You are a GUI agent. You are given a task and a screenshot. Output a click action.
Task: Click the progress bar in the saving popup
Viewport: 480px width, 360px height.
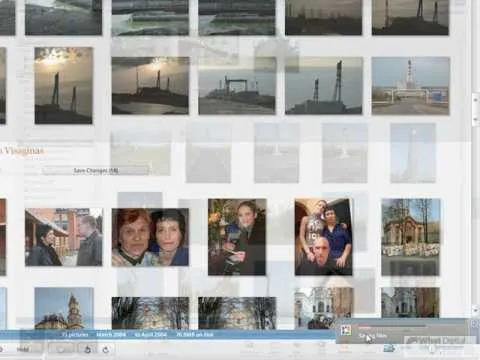392,327
